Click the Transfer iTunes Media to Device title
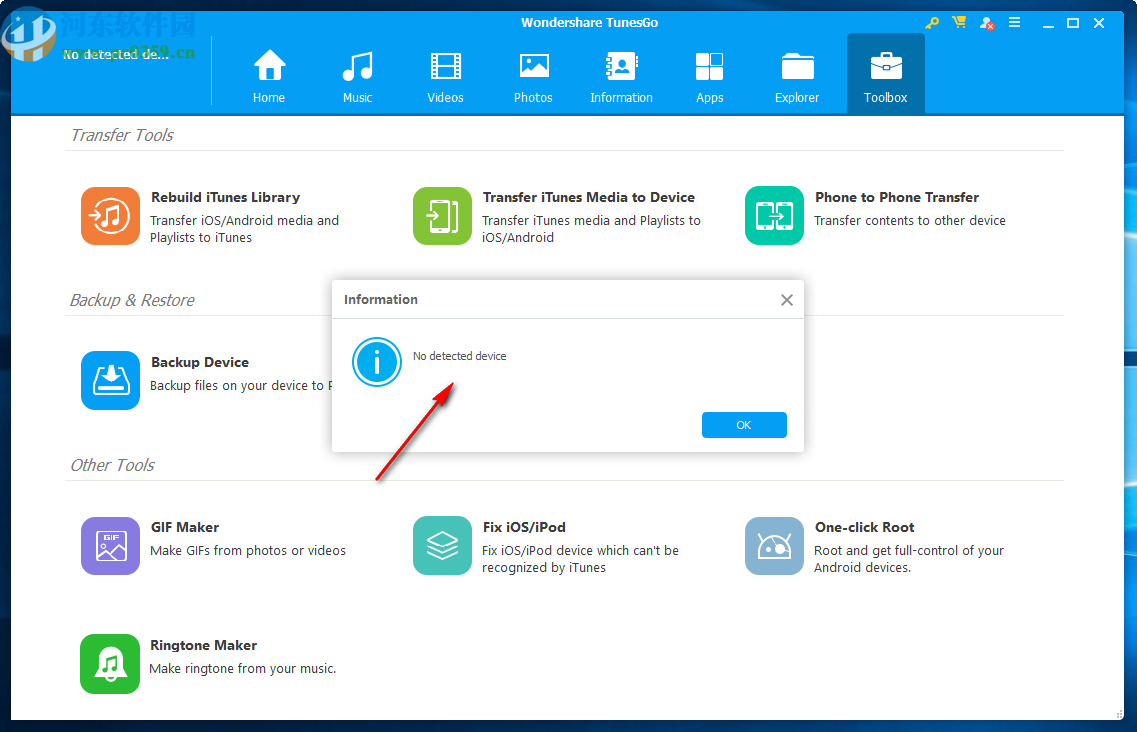1137x732 pixels. (x=589, y=197)
